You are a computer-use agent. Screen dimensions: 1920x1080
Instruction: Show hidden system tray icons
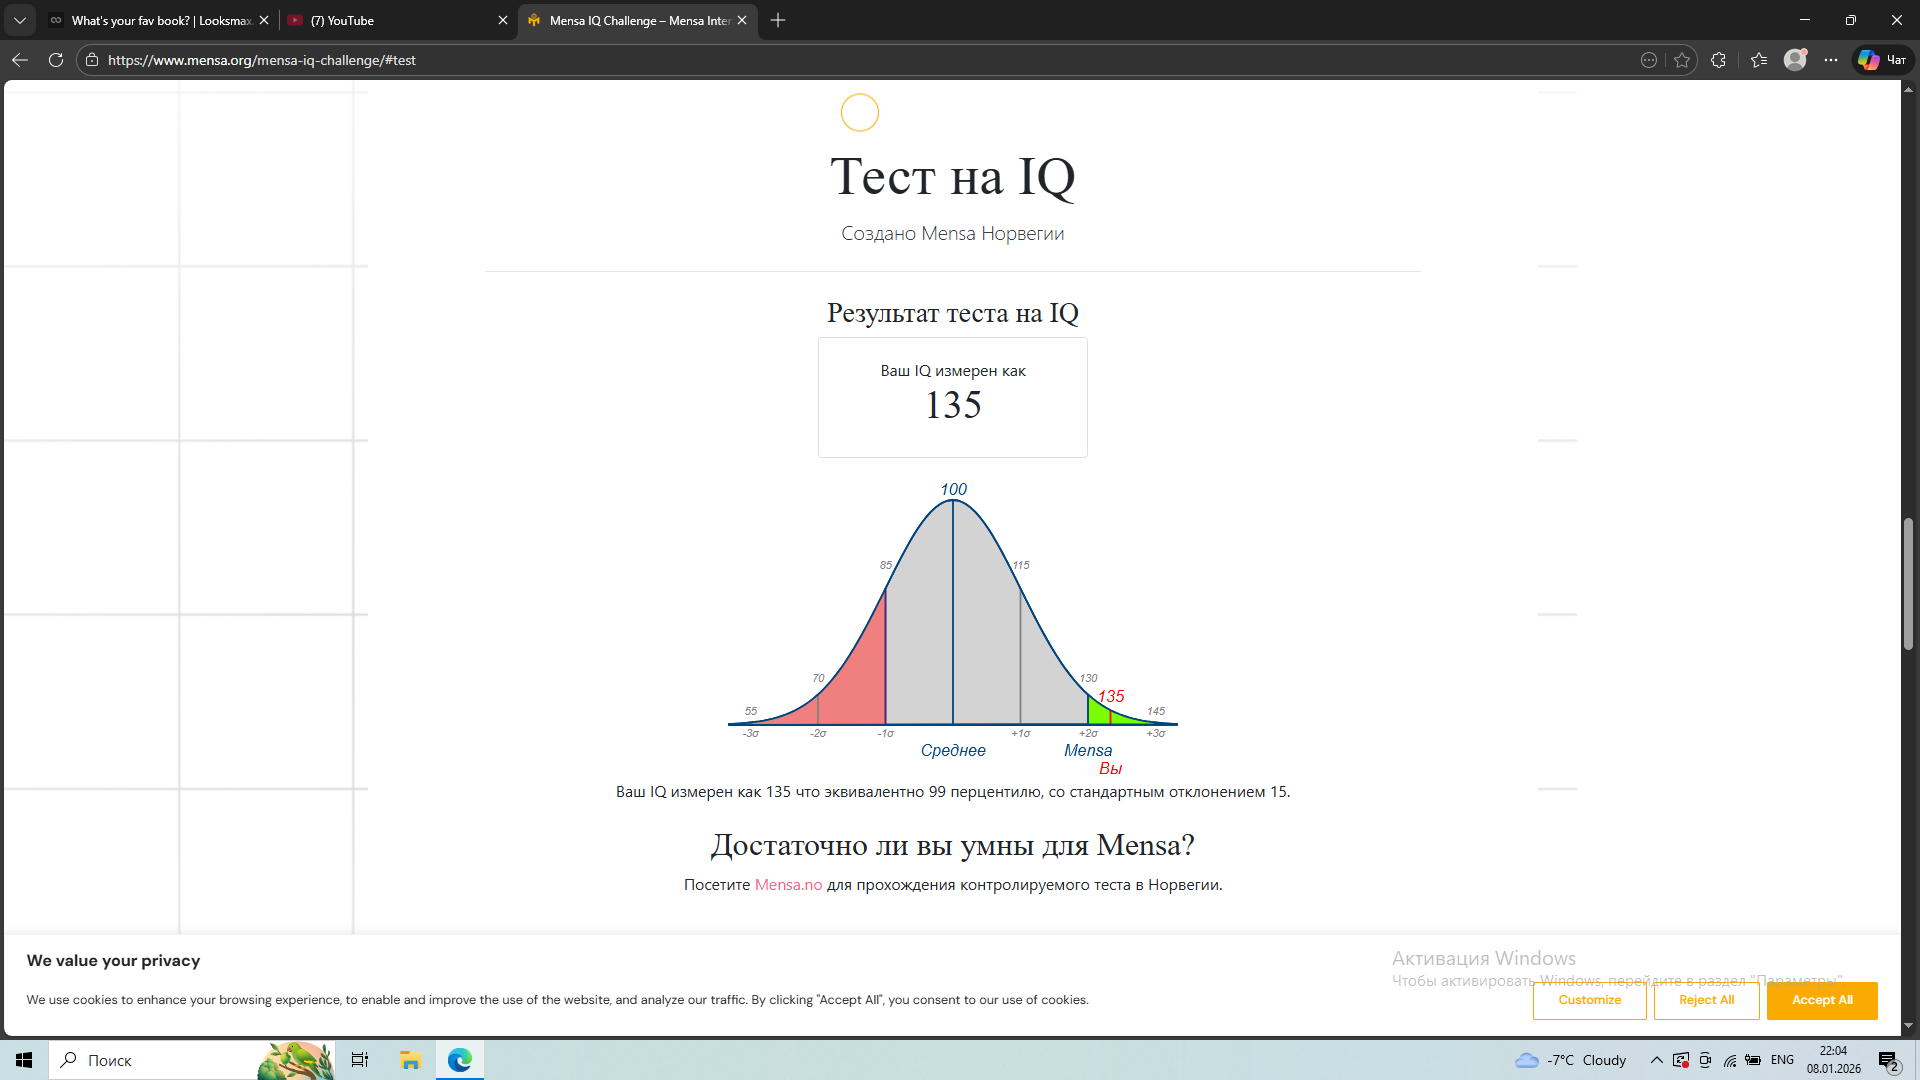(1656, 1060)
